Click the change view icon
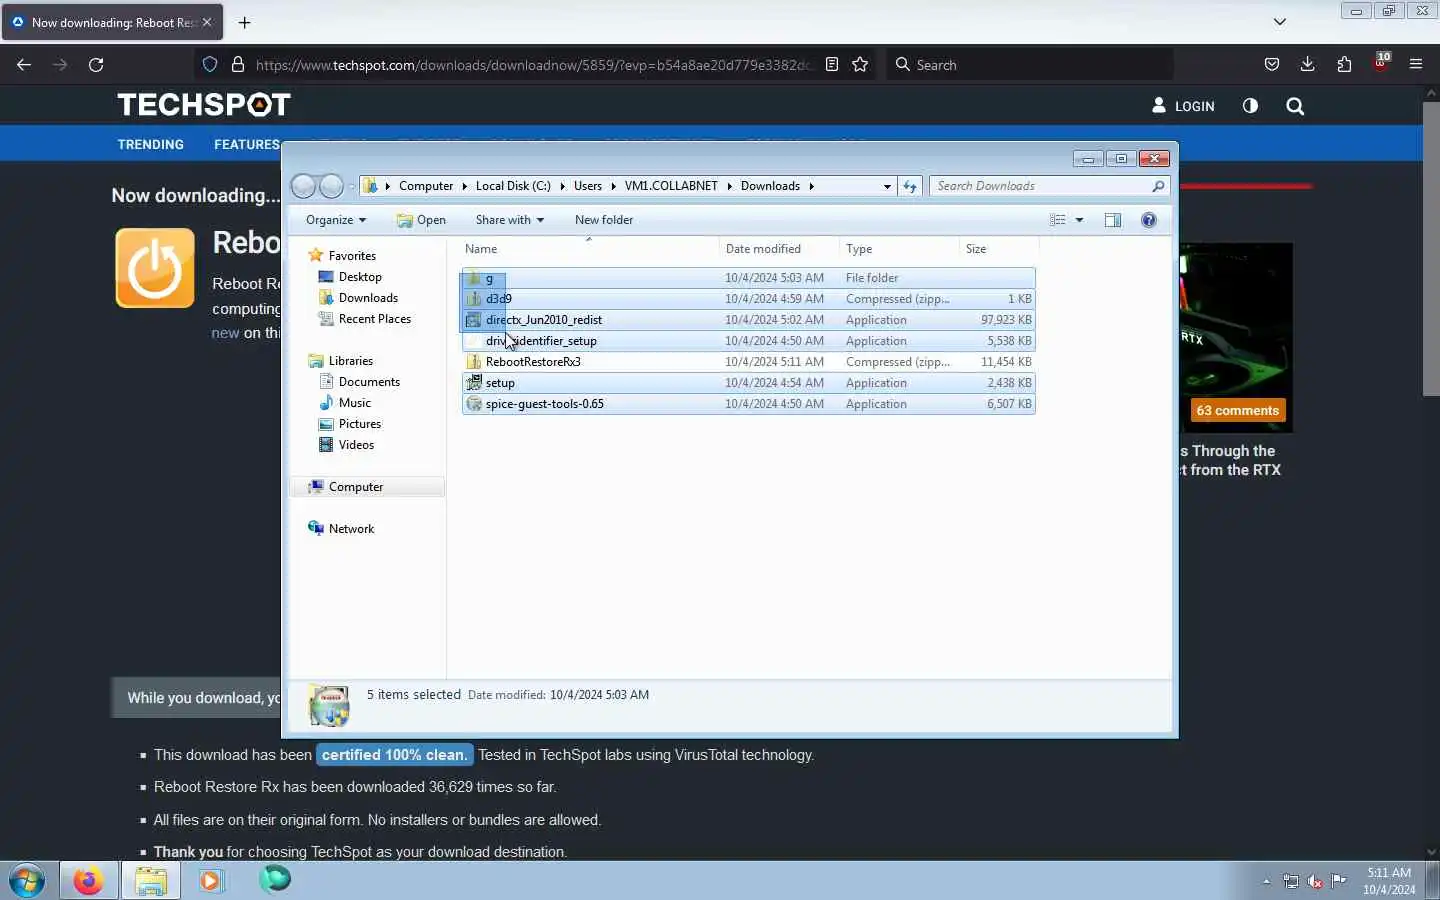The height and width of the screenshot is (900, 1440). pyautogui.click(x=1058, y=220)
